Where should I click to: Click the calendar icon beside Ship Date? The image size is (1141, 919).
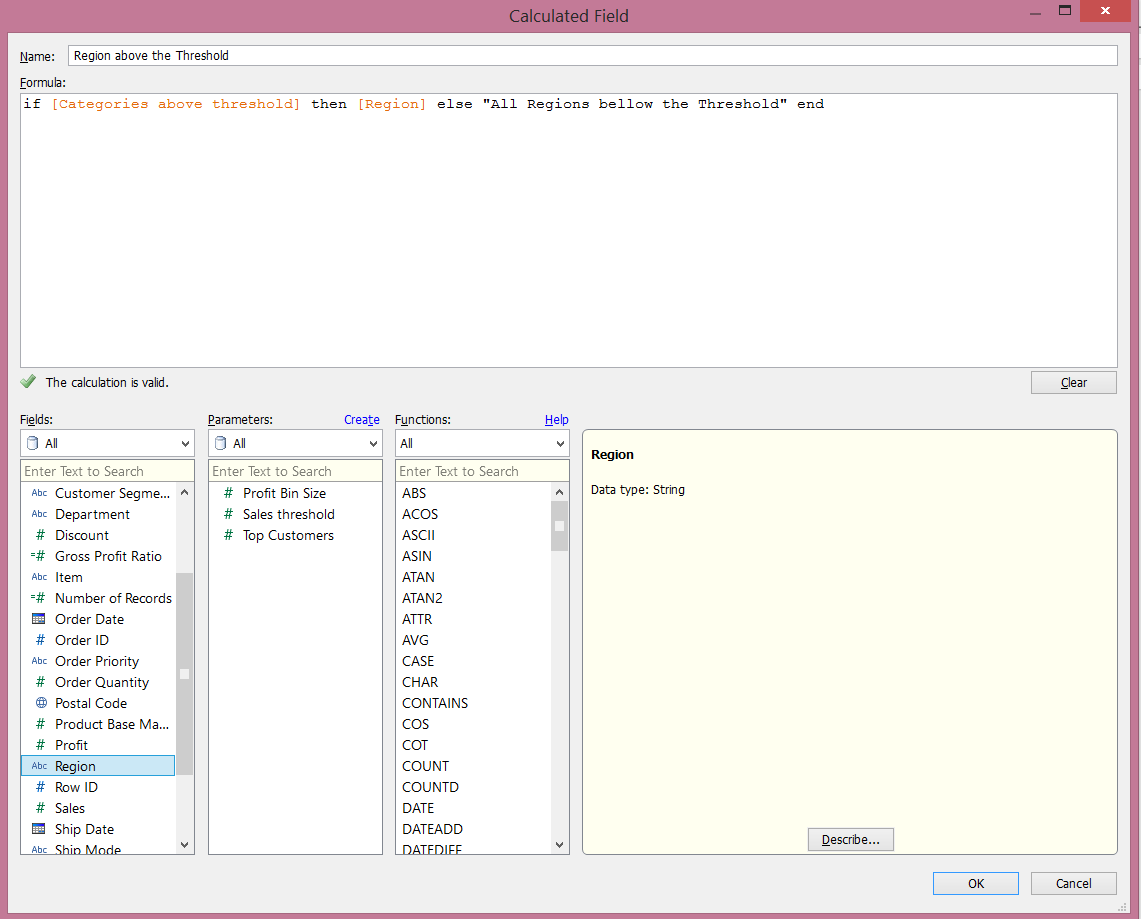point(39,829)
